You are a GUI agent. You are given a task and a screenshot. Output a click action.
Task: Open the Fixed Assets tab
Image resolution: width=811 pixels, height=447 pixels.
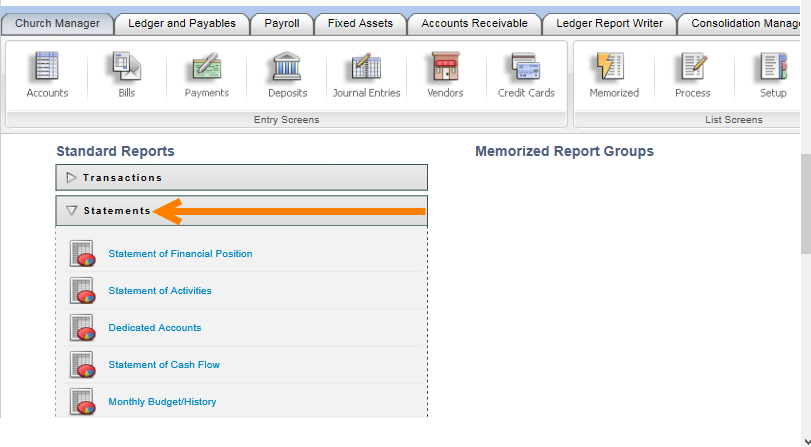tap(360, 23)
